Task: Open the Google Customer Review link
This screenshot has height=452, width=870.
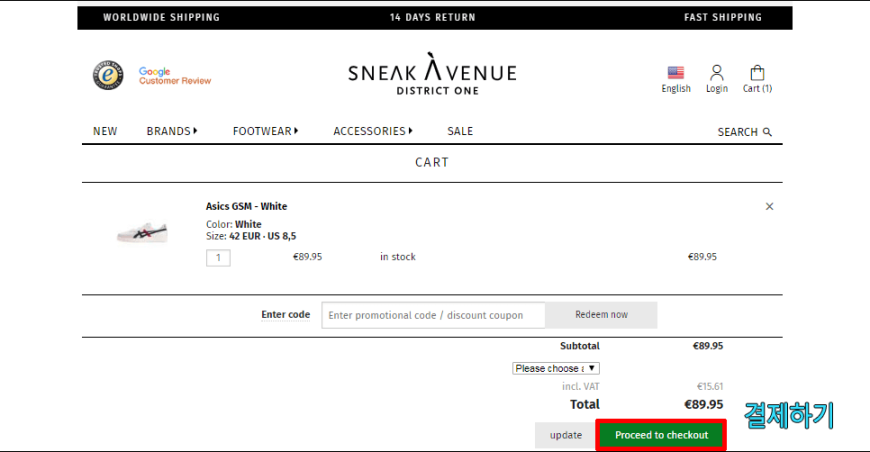Action: tap(175, 76)
